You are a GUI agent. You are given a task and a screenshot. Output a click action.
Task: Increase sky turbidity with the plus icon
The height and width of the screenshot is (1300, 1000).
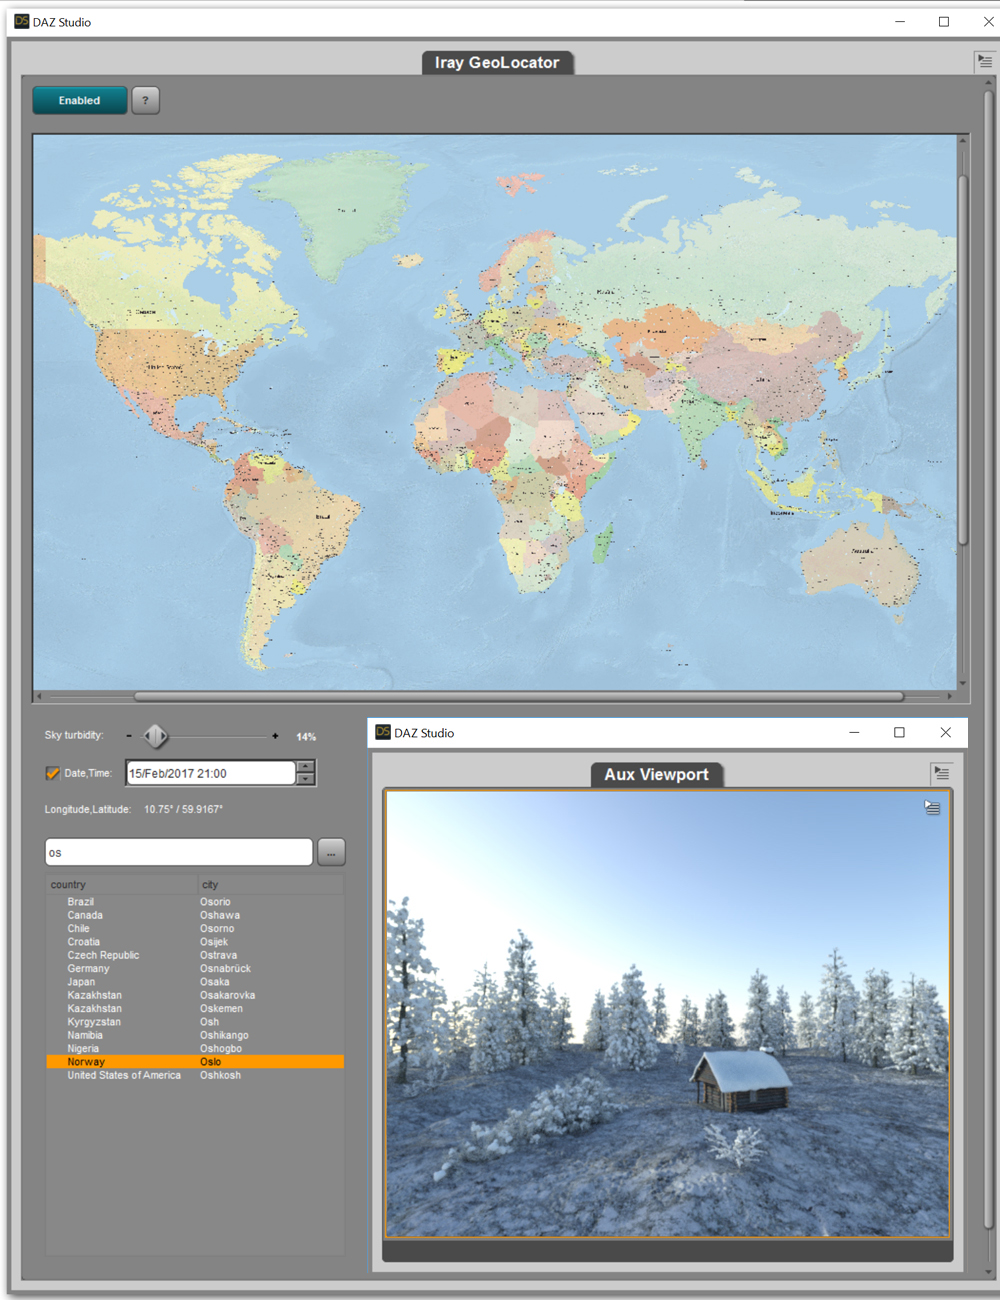275,736
